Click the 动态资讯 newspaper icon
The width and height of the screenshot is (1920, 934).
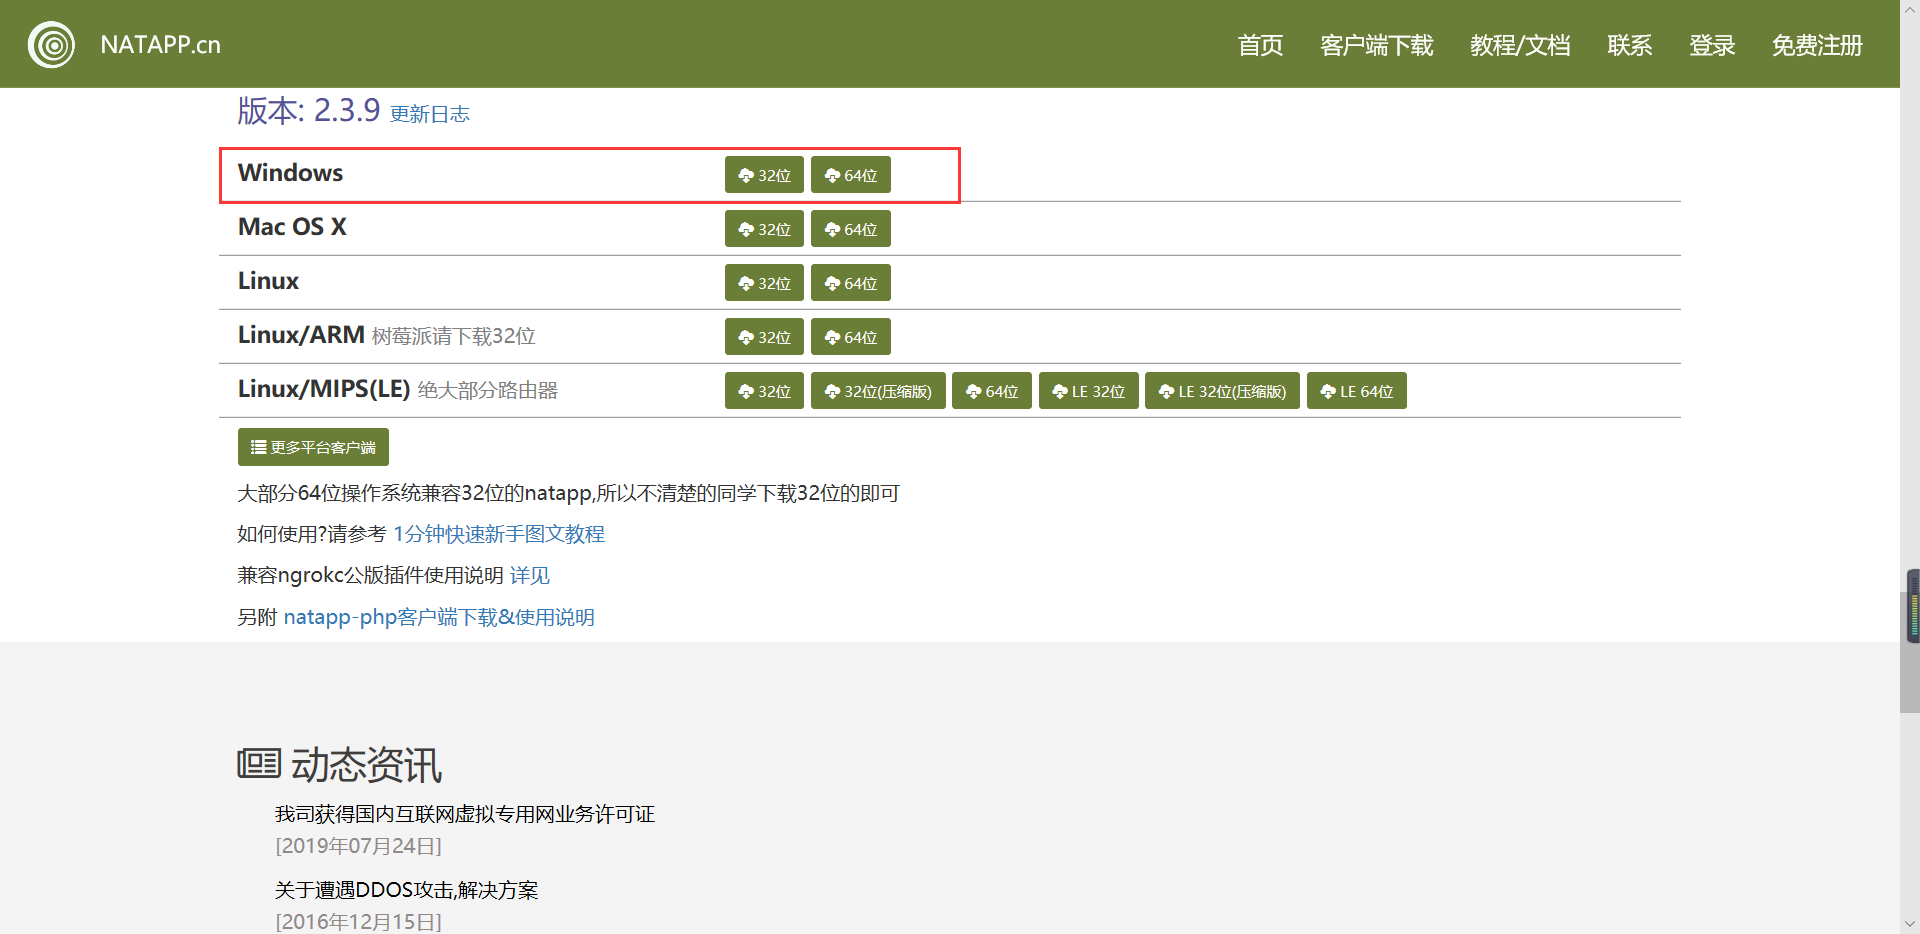(x=259, y=764)
